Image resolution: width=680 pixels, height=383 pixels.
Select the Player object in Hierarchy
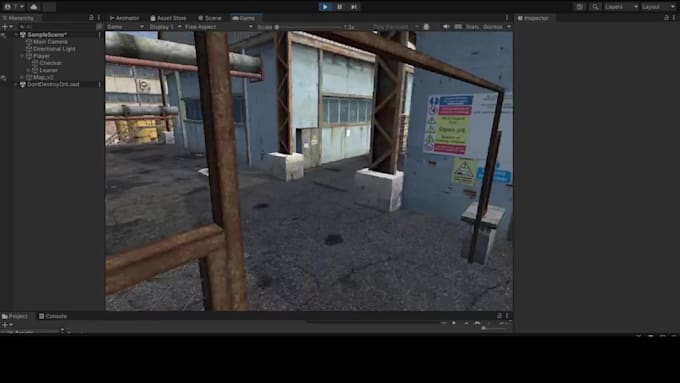coord(42,56)
